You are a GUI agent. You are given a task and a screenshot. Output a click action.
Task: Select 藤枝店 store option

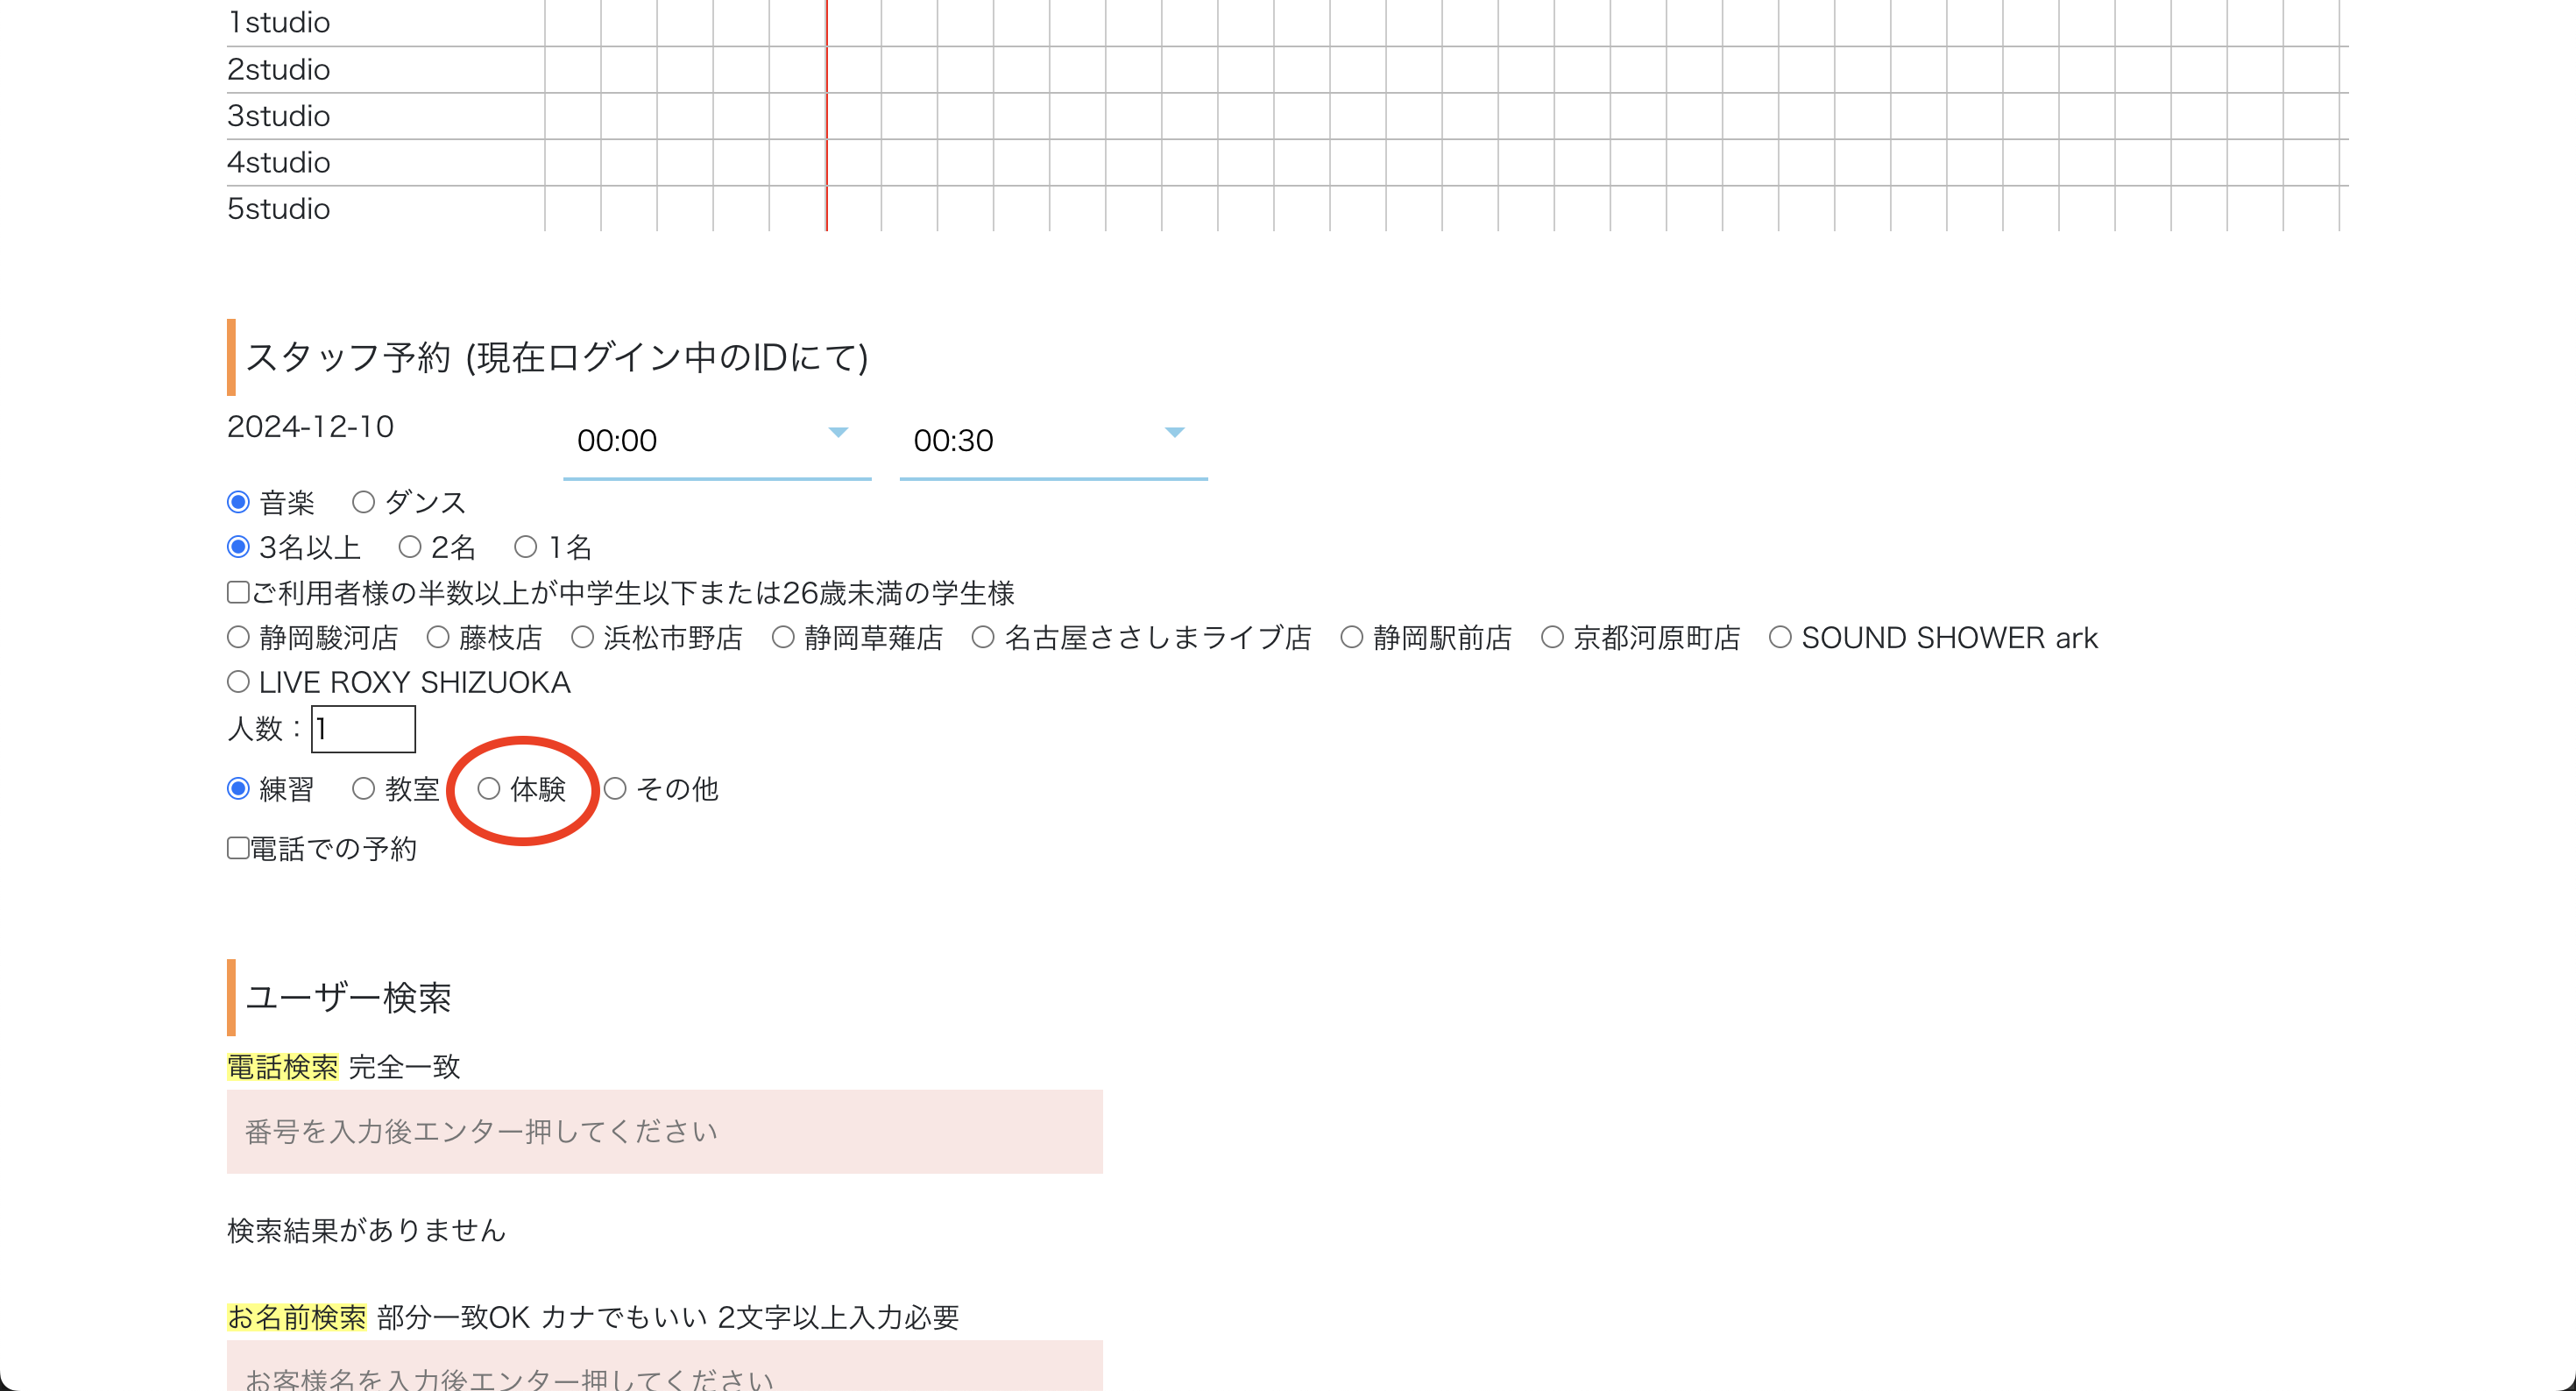click(x=438, y=637)
